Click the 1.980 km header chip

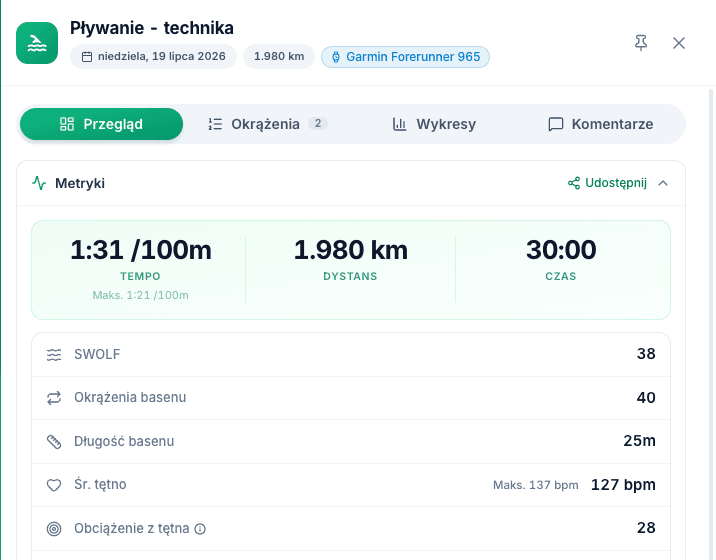tap(279, 57)
